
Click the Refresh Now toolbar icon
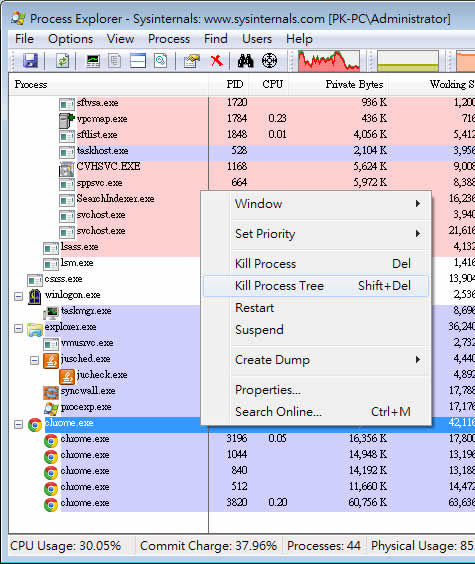tap(63, 60)
